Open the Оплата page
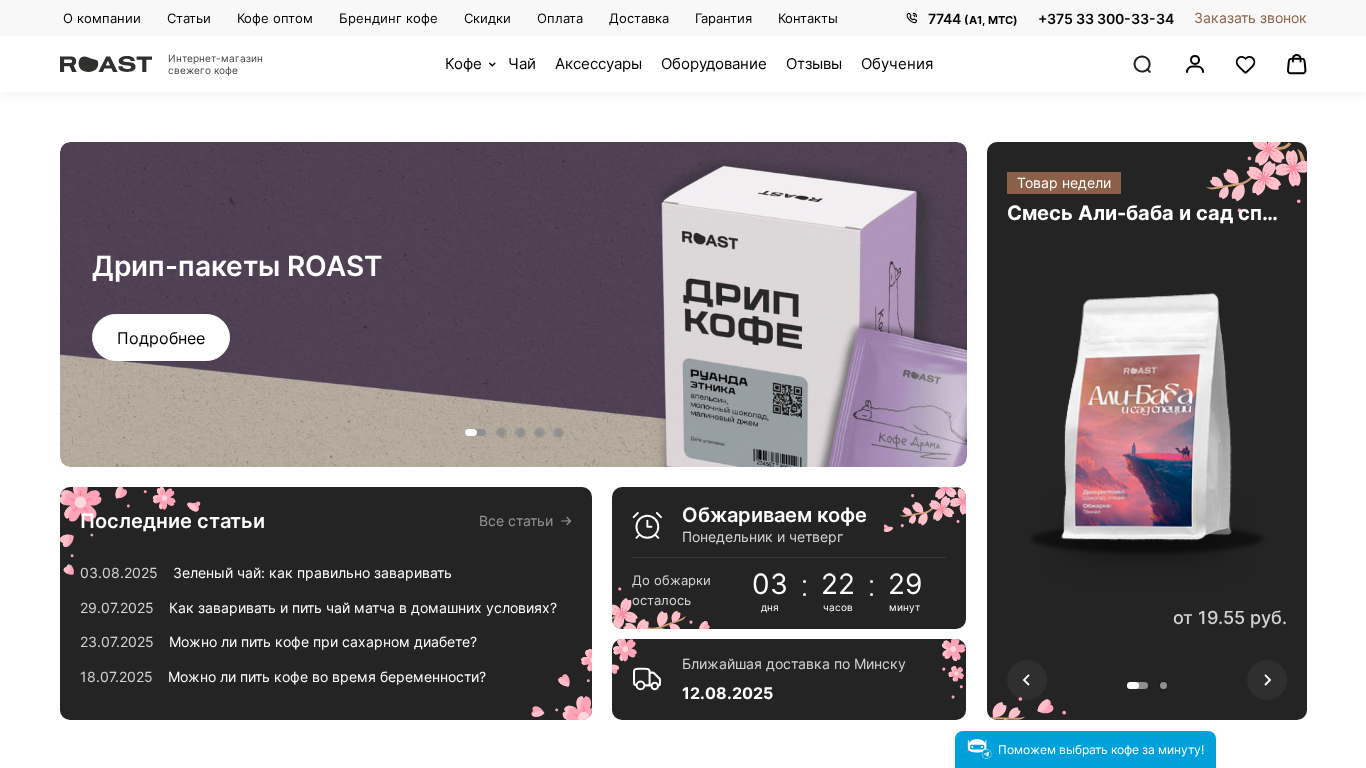 [560, 18]
